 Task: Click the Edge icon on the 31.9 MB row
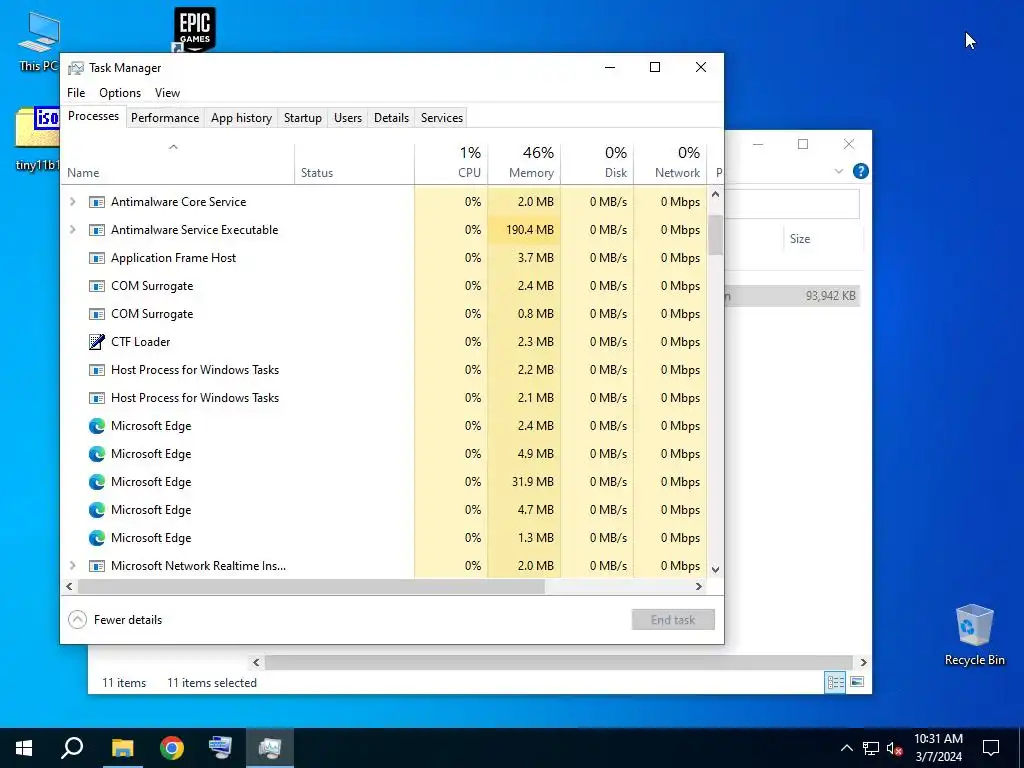point(97,482)
